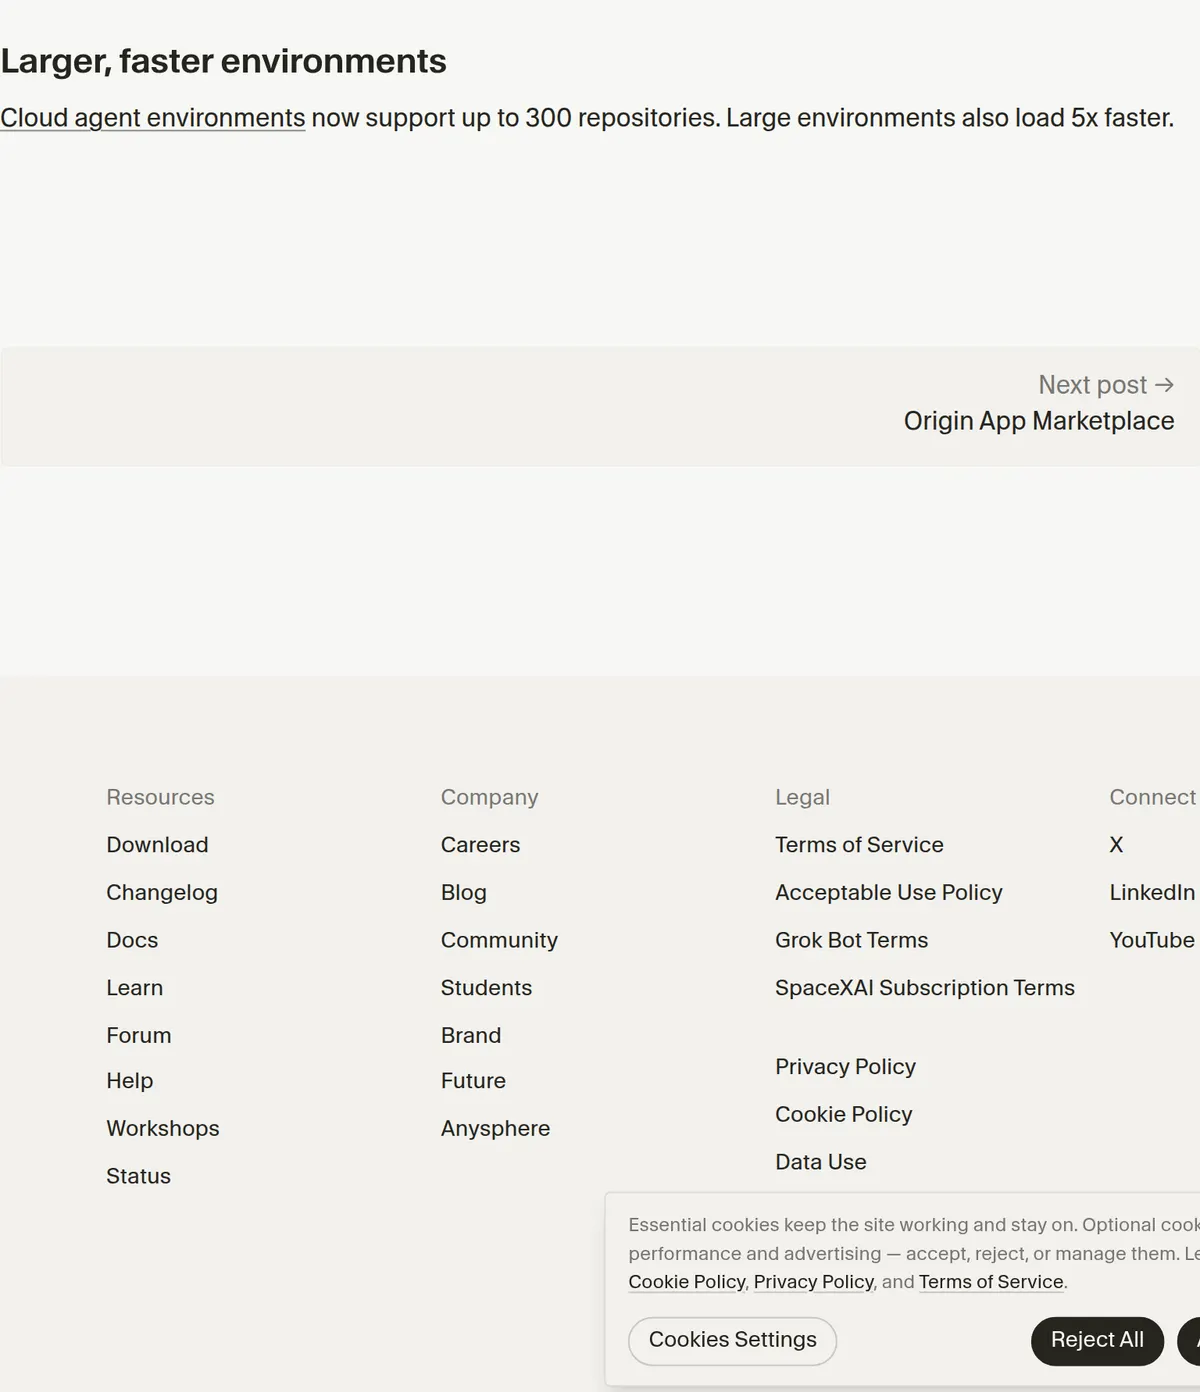Click the Learn link
The image size is (1200, 1392).
134,988
